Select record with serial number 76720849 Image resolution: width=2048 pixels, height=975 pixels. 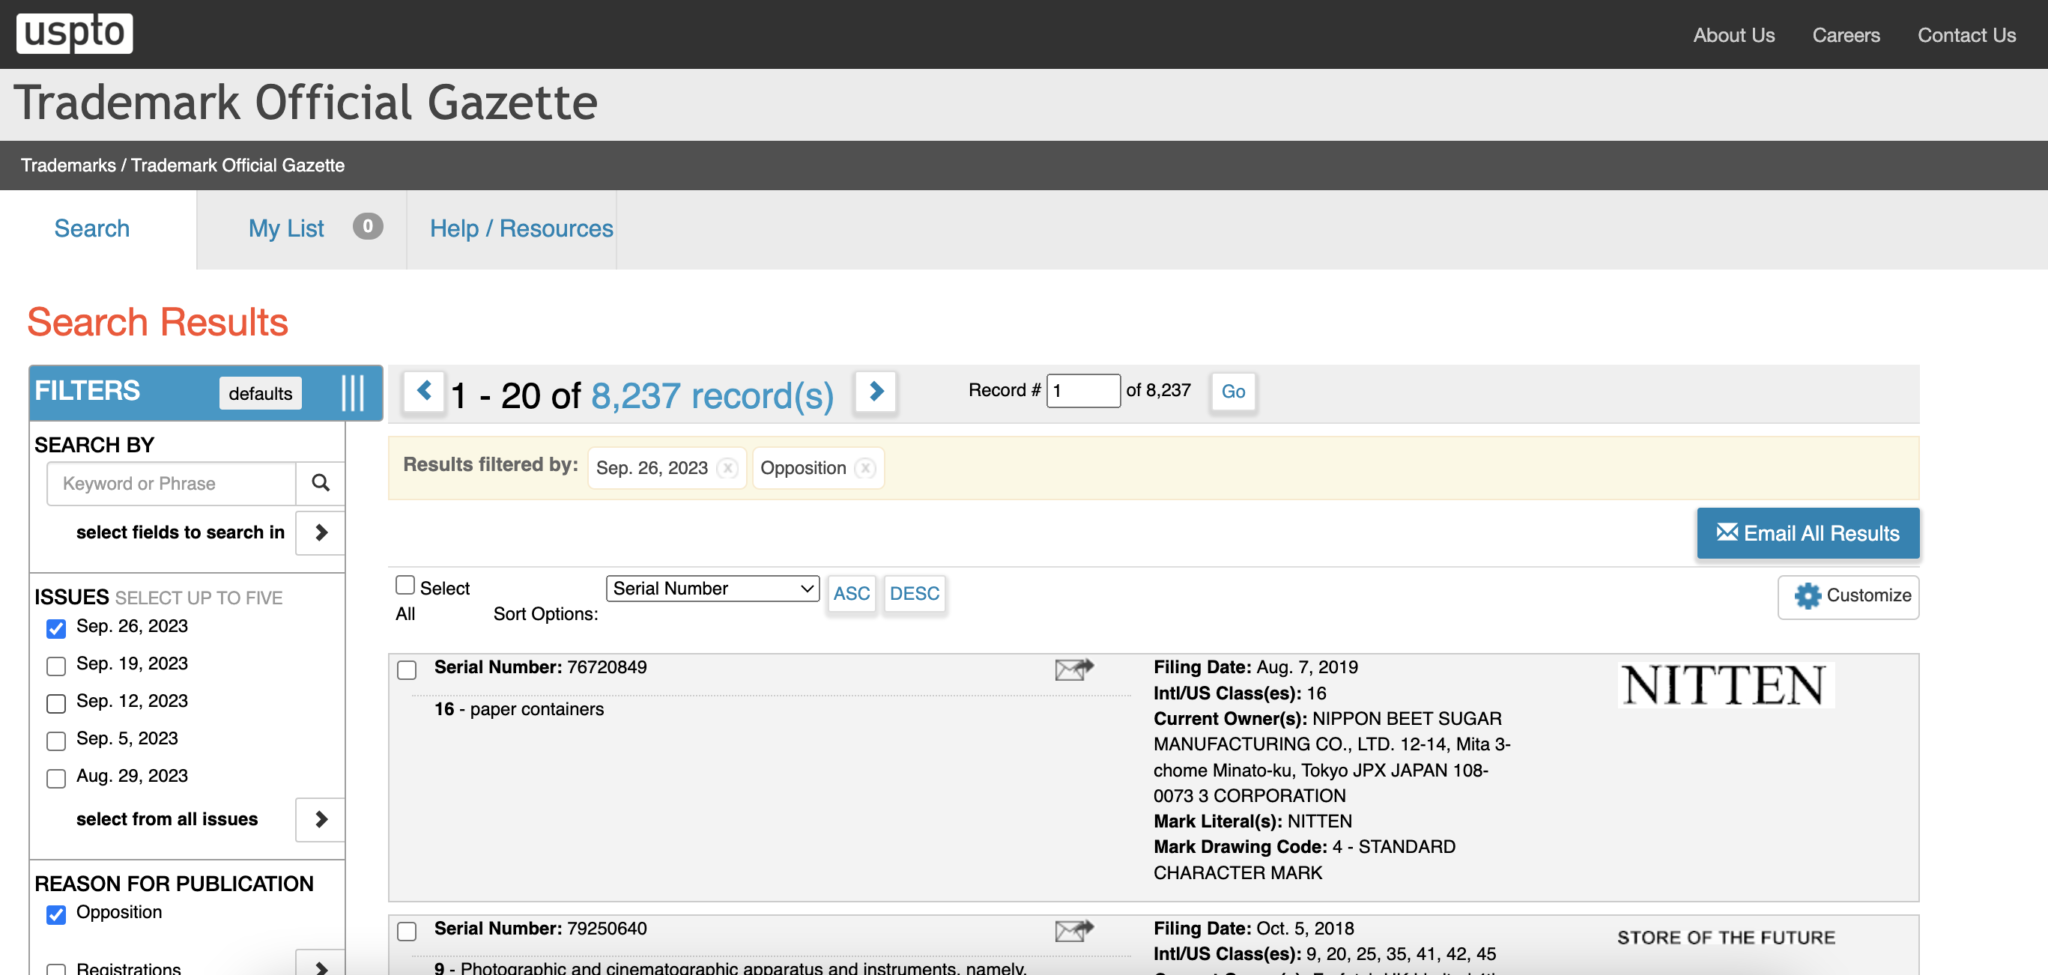407,670
